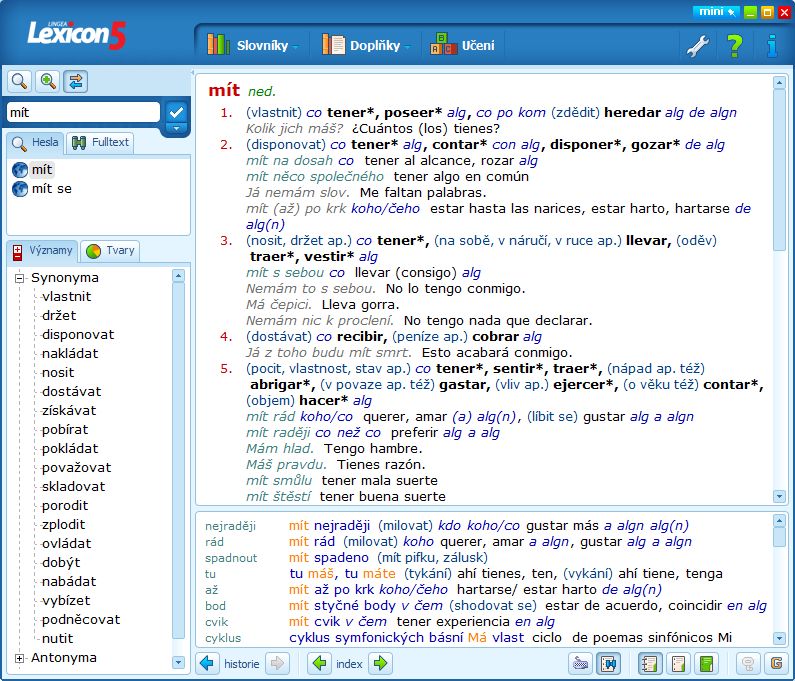Screen dimensions: 795x681
Task: Toggle the binoculars fulltext panel button
Action: (x=608, y=663)
